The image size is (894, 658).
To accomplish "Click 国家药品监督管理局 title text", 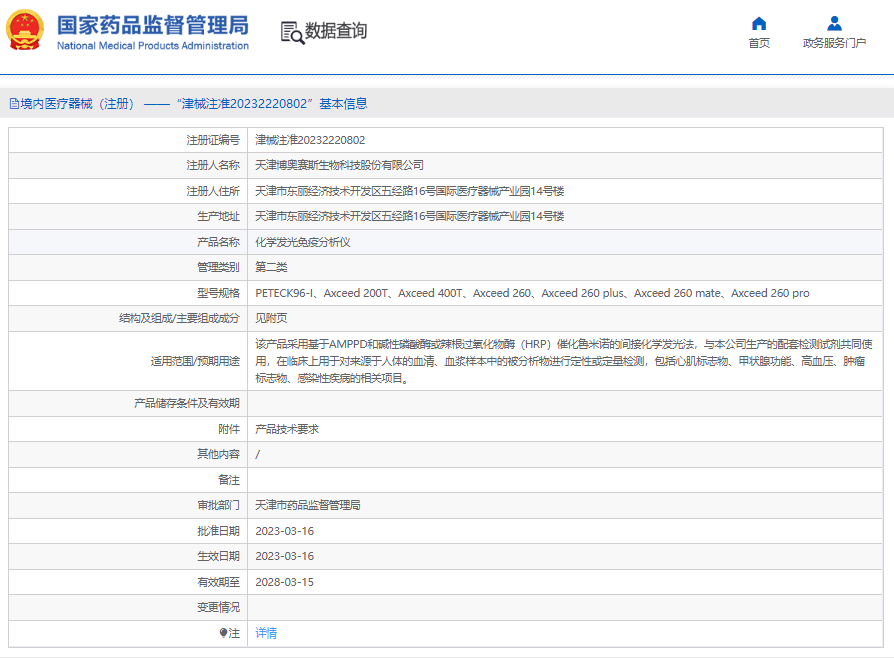I will pyautogui.click(x=153, y=25).
